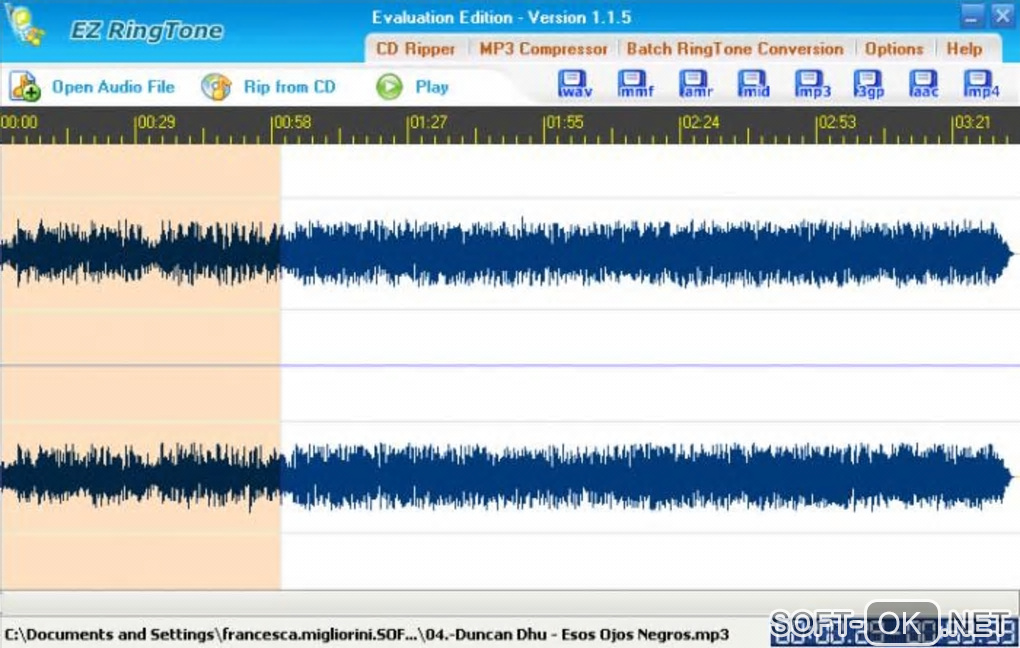1020x648 pixels.
Task: Click the 03:21 timeline marker
Action: click(x=973, y=122)
